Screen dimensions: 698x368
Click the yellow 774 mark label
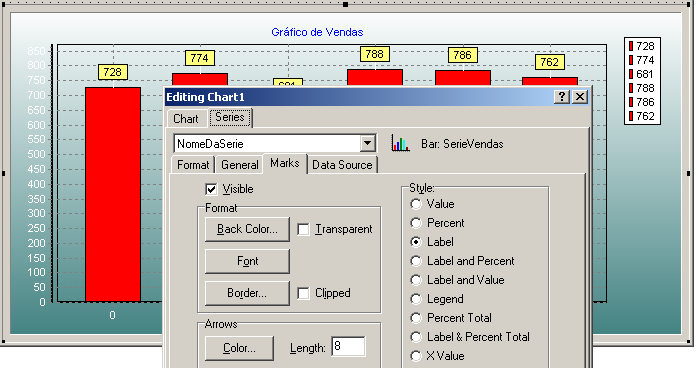click(x=199, y=58)
